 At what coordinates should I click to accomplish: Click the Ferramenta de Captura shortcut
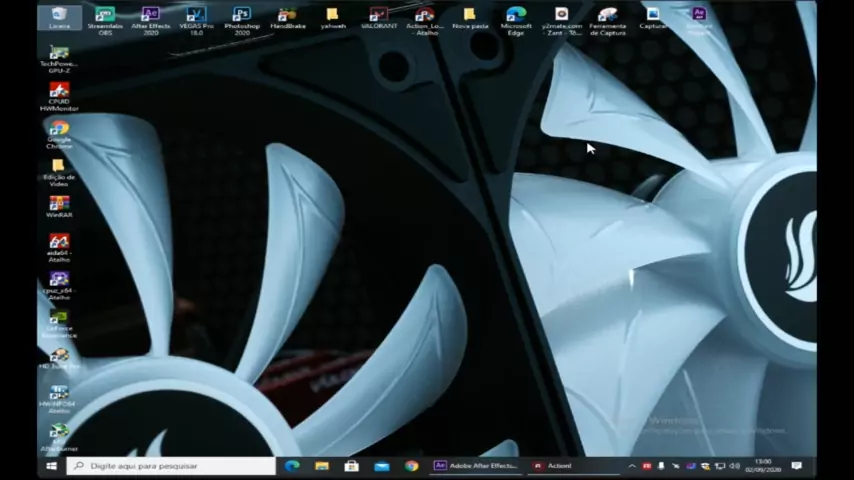[607, 17]
